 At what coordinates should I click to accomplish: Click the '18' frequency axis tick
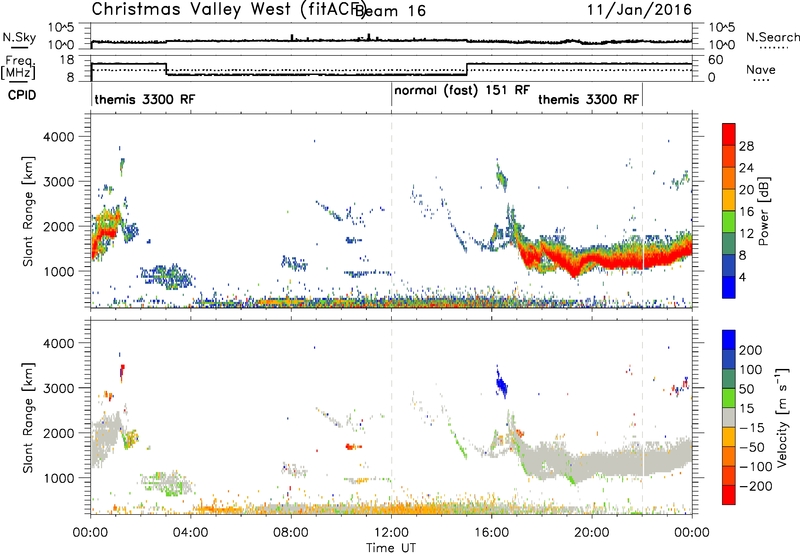pyautogui.click(x=67, y=60)
